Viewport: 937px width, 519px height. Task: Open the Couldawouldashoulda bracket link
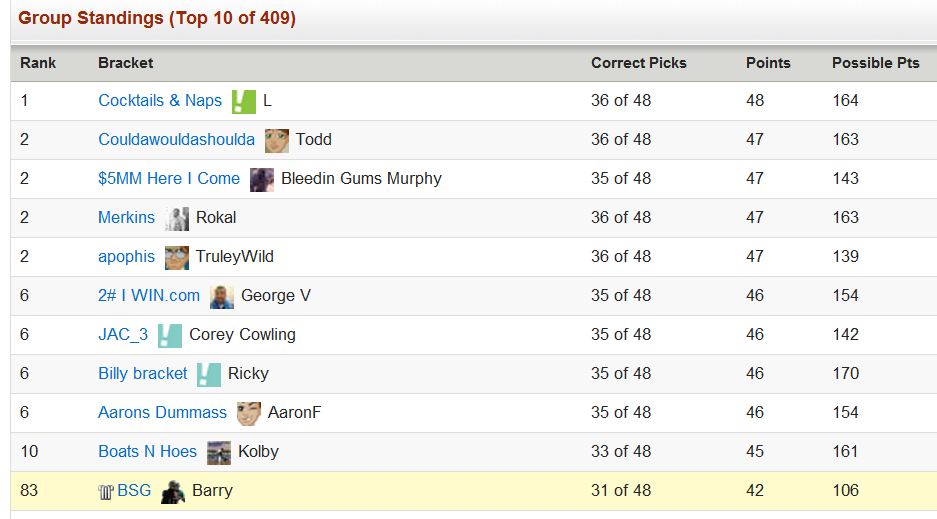[x=176, y=139]
